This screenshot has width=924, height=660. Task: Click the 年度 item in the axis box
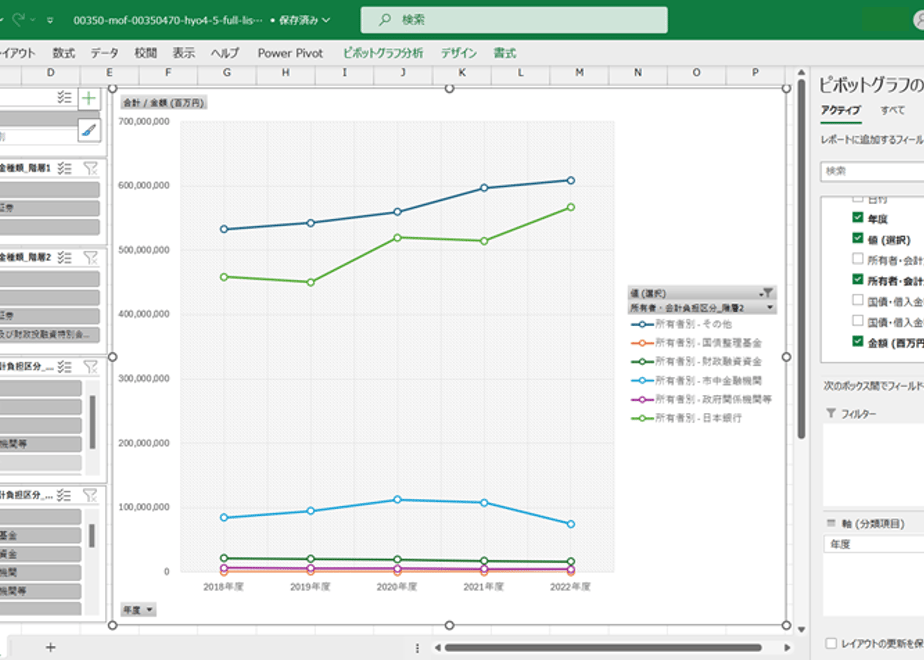[x=873, y=544]
